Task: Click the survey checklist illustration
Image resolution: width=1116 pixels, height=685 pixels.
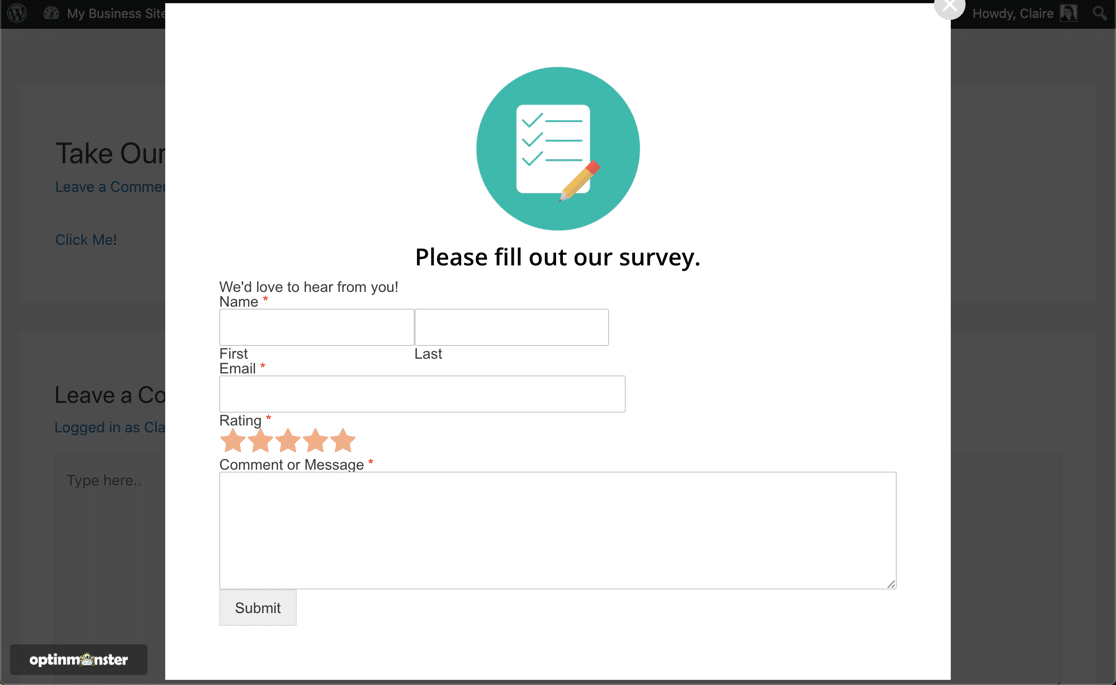Action: 557,149
